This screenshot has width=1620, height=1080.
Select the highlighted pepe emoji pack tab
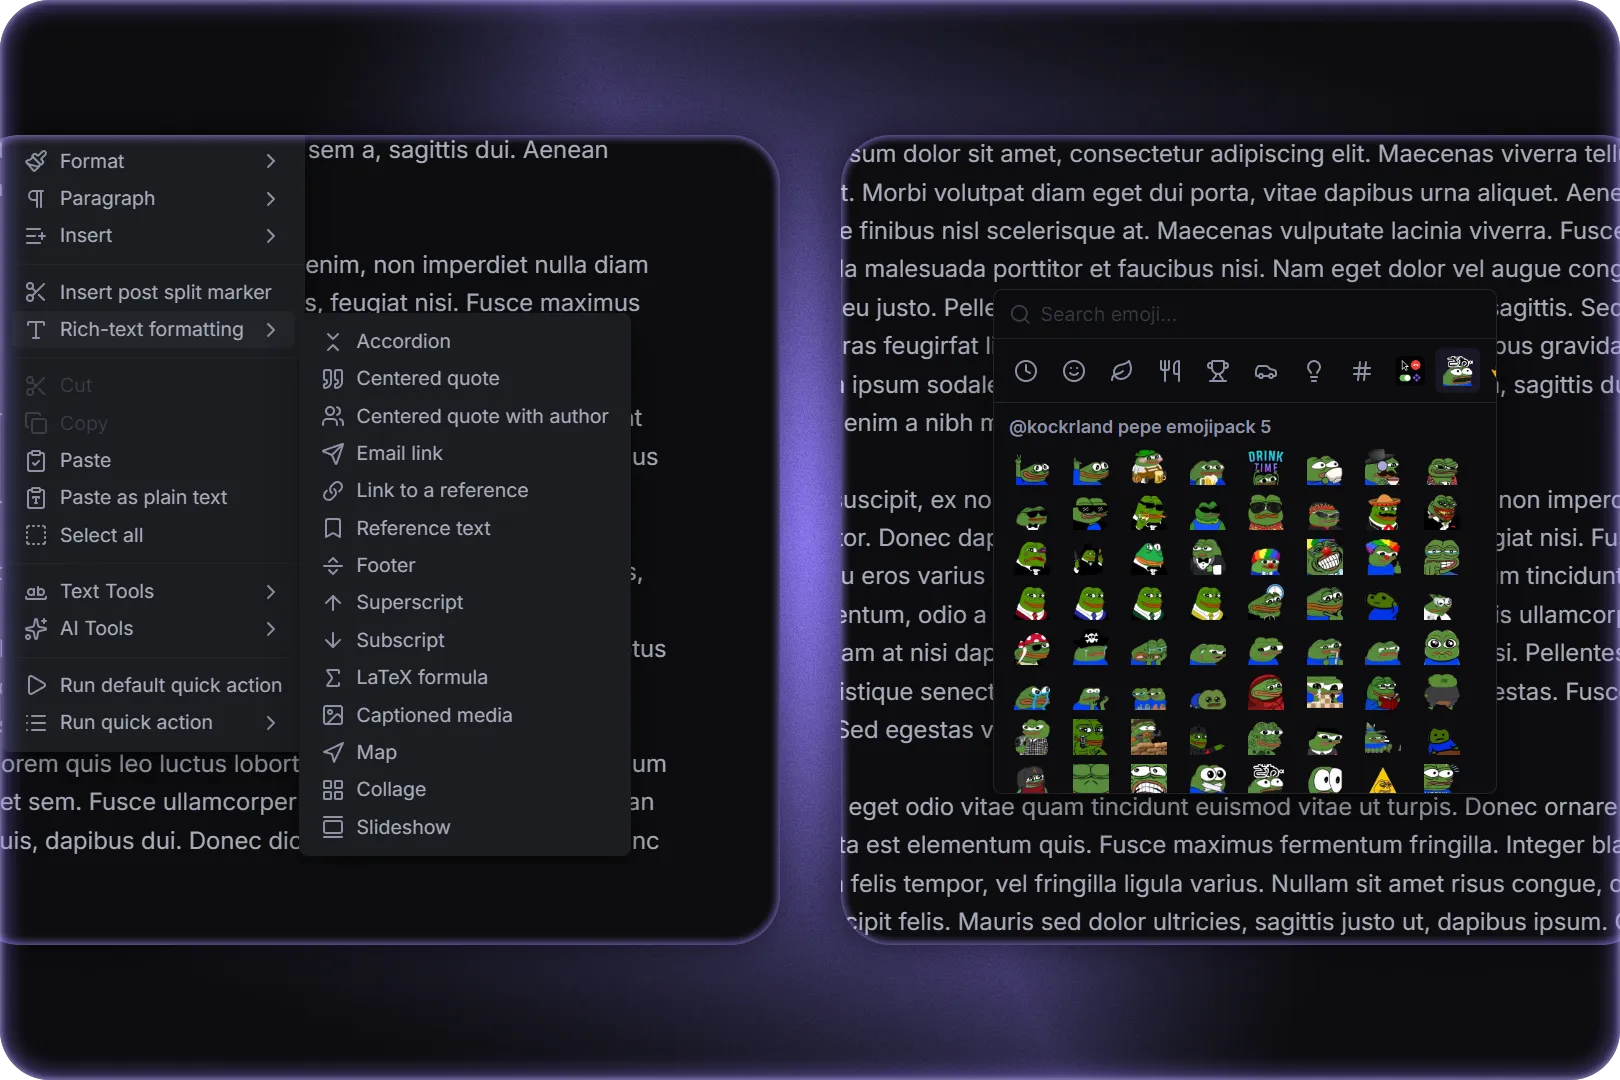(x=1458, y=371)
